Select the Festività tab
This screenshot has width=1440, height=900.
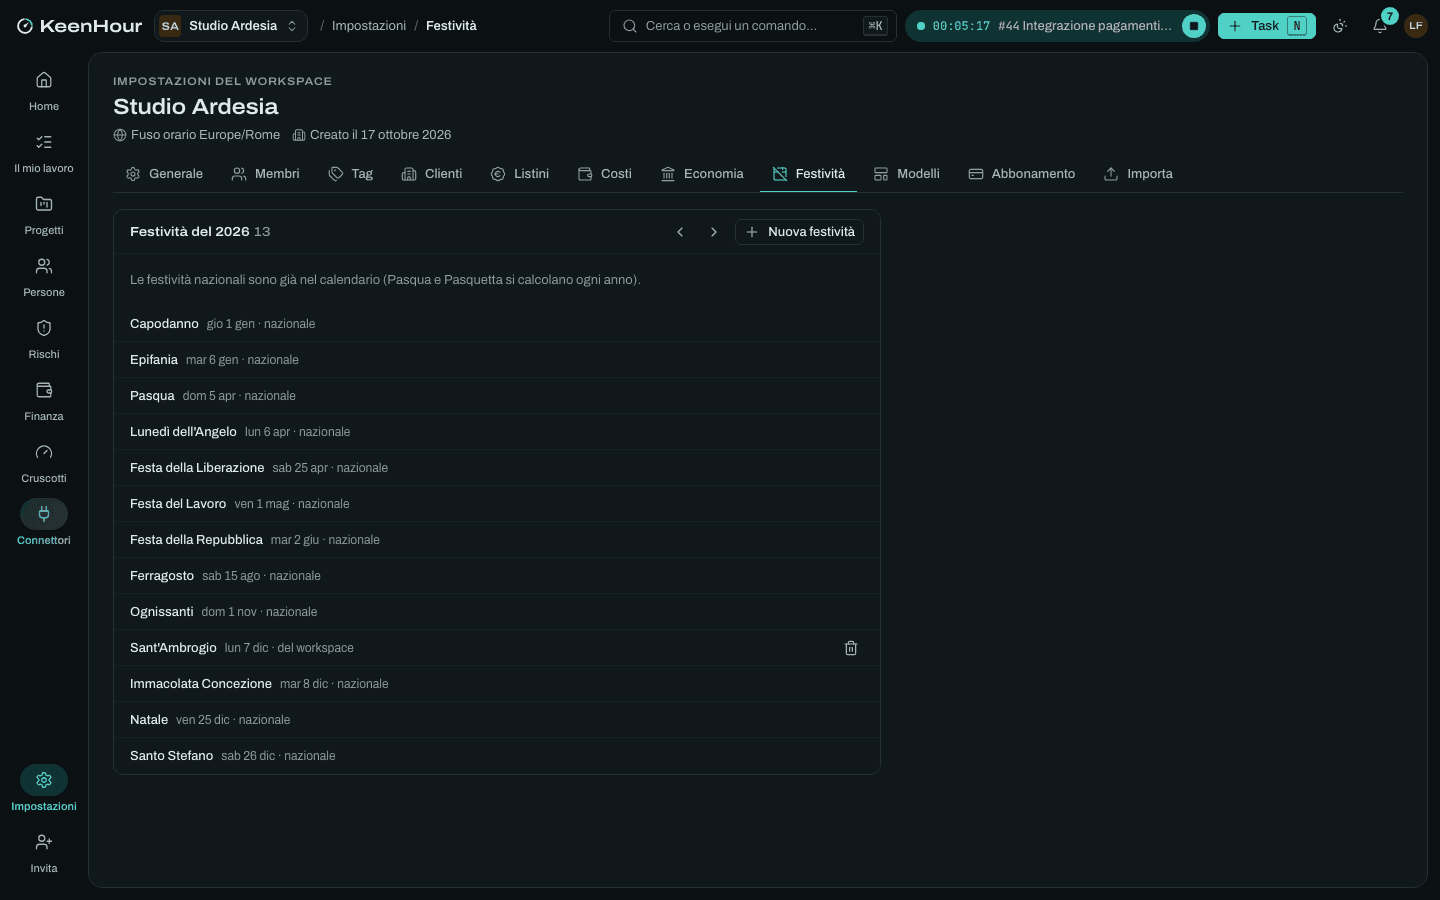809,174
